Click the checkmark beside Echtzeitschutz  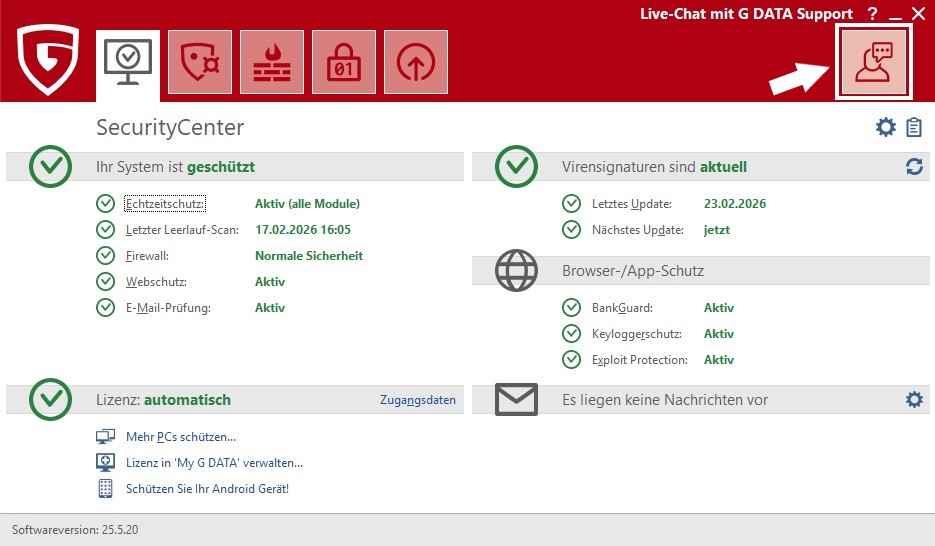[x=106, y=203]
